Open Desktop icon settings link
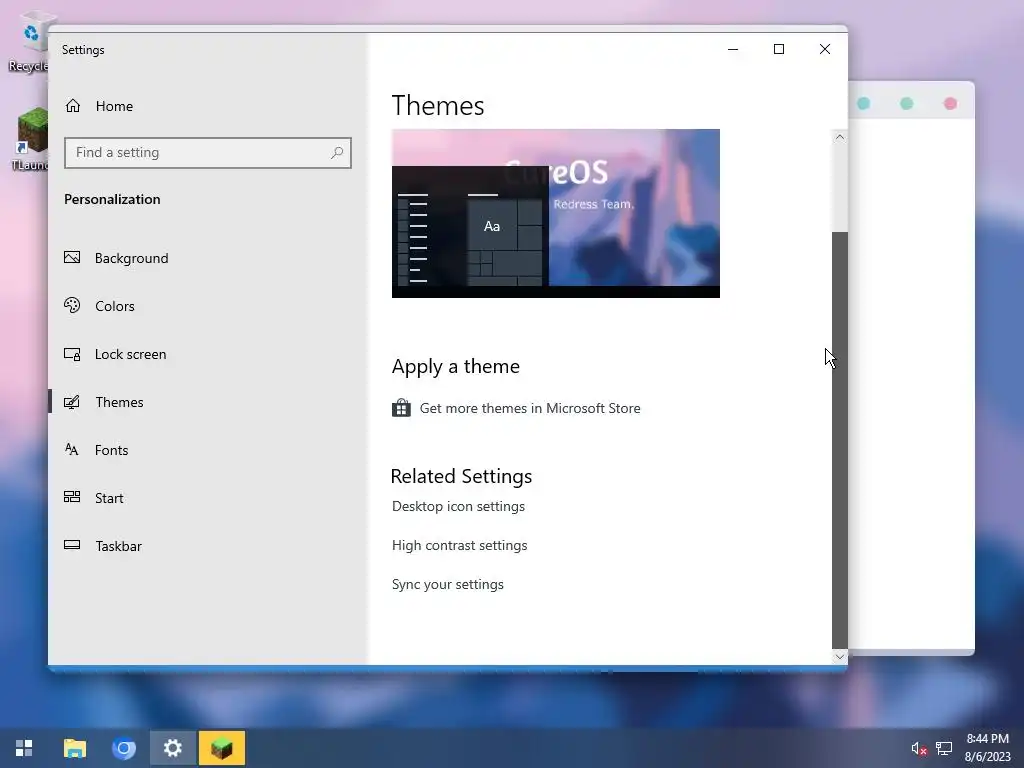 [458, 506]
